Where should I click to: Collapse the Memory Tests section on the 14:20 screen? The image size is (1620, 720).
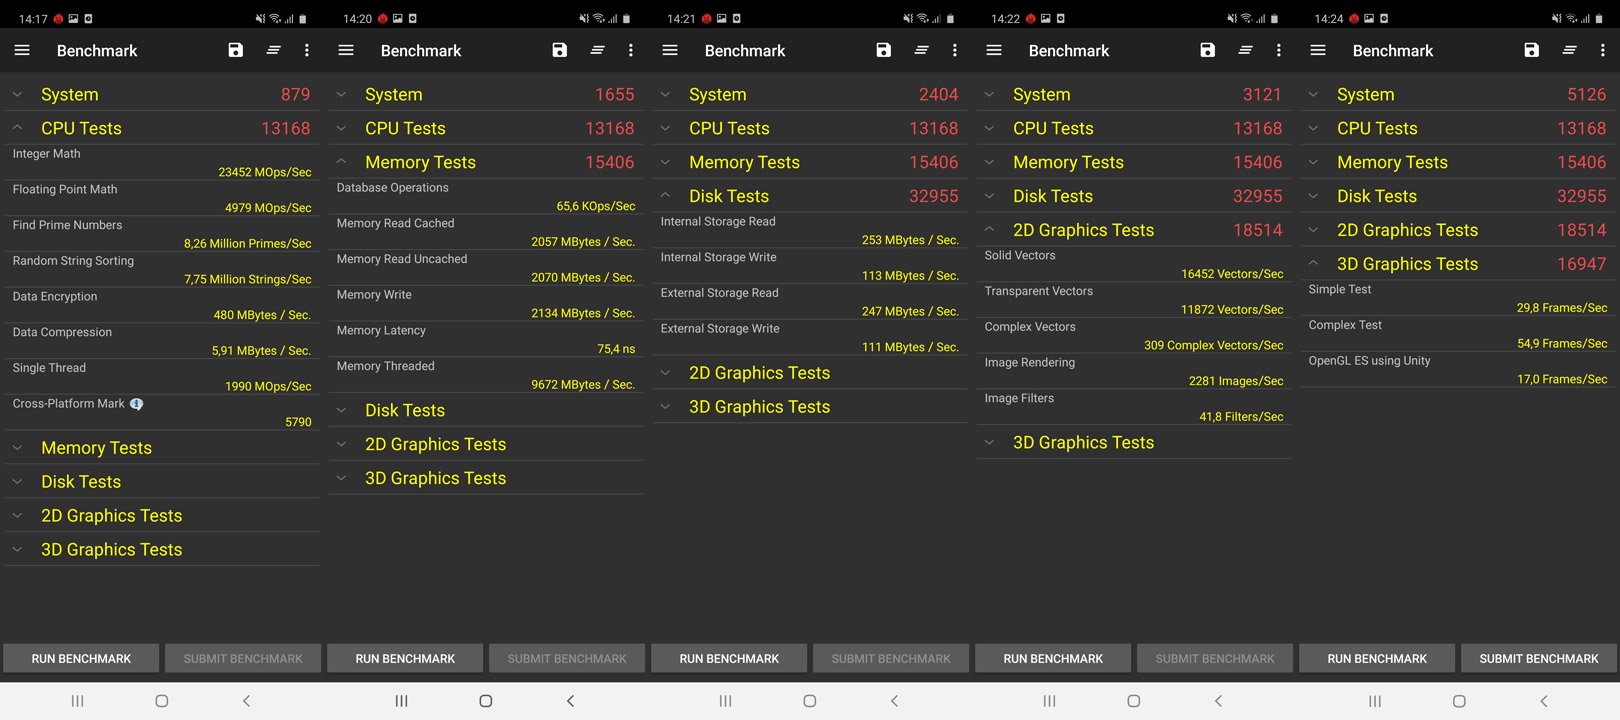pos(486,162)
